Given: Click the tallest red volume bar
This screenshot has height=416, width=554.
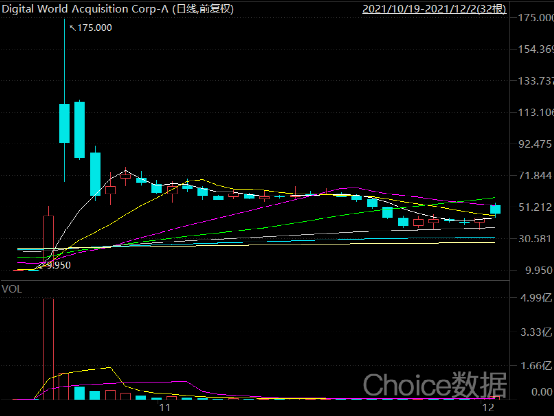Looking at the screenshot, I should point(48,349).
